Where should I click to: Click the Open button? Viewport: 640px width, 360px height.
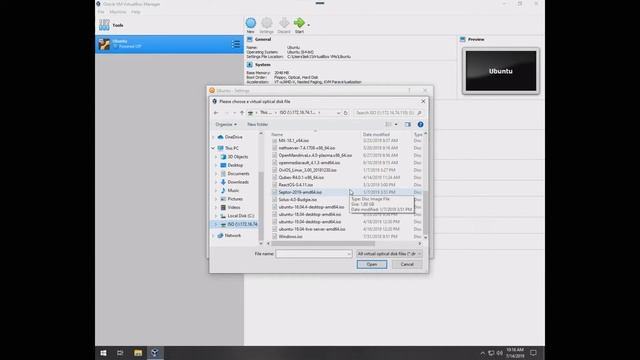(x=372, y=264)
